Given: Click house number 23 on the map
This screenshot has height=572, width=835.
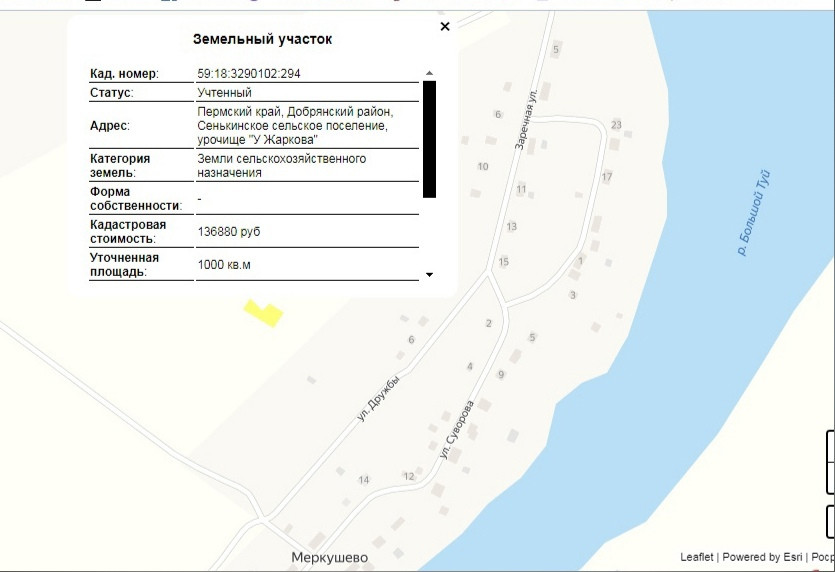Looking at the screenshot, I should click(x=616, y=125).
